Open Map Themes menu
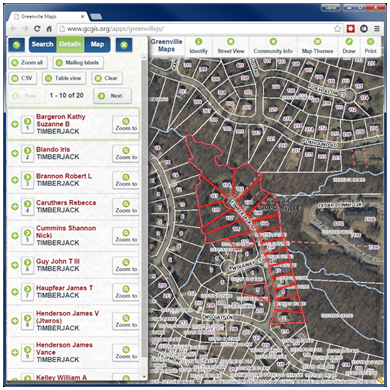This screenshot has width=390, height=390. pos(317,46)
